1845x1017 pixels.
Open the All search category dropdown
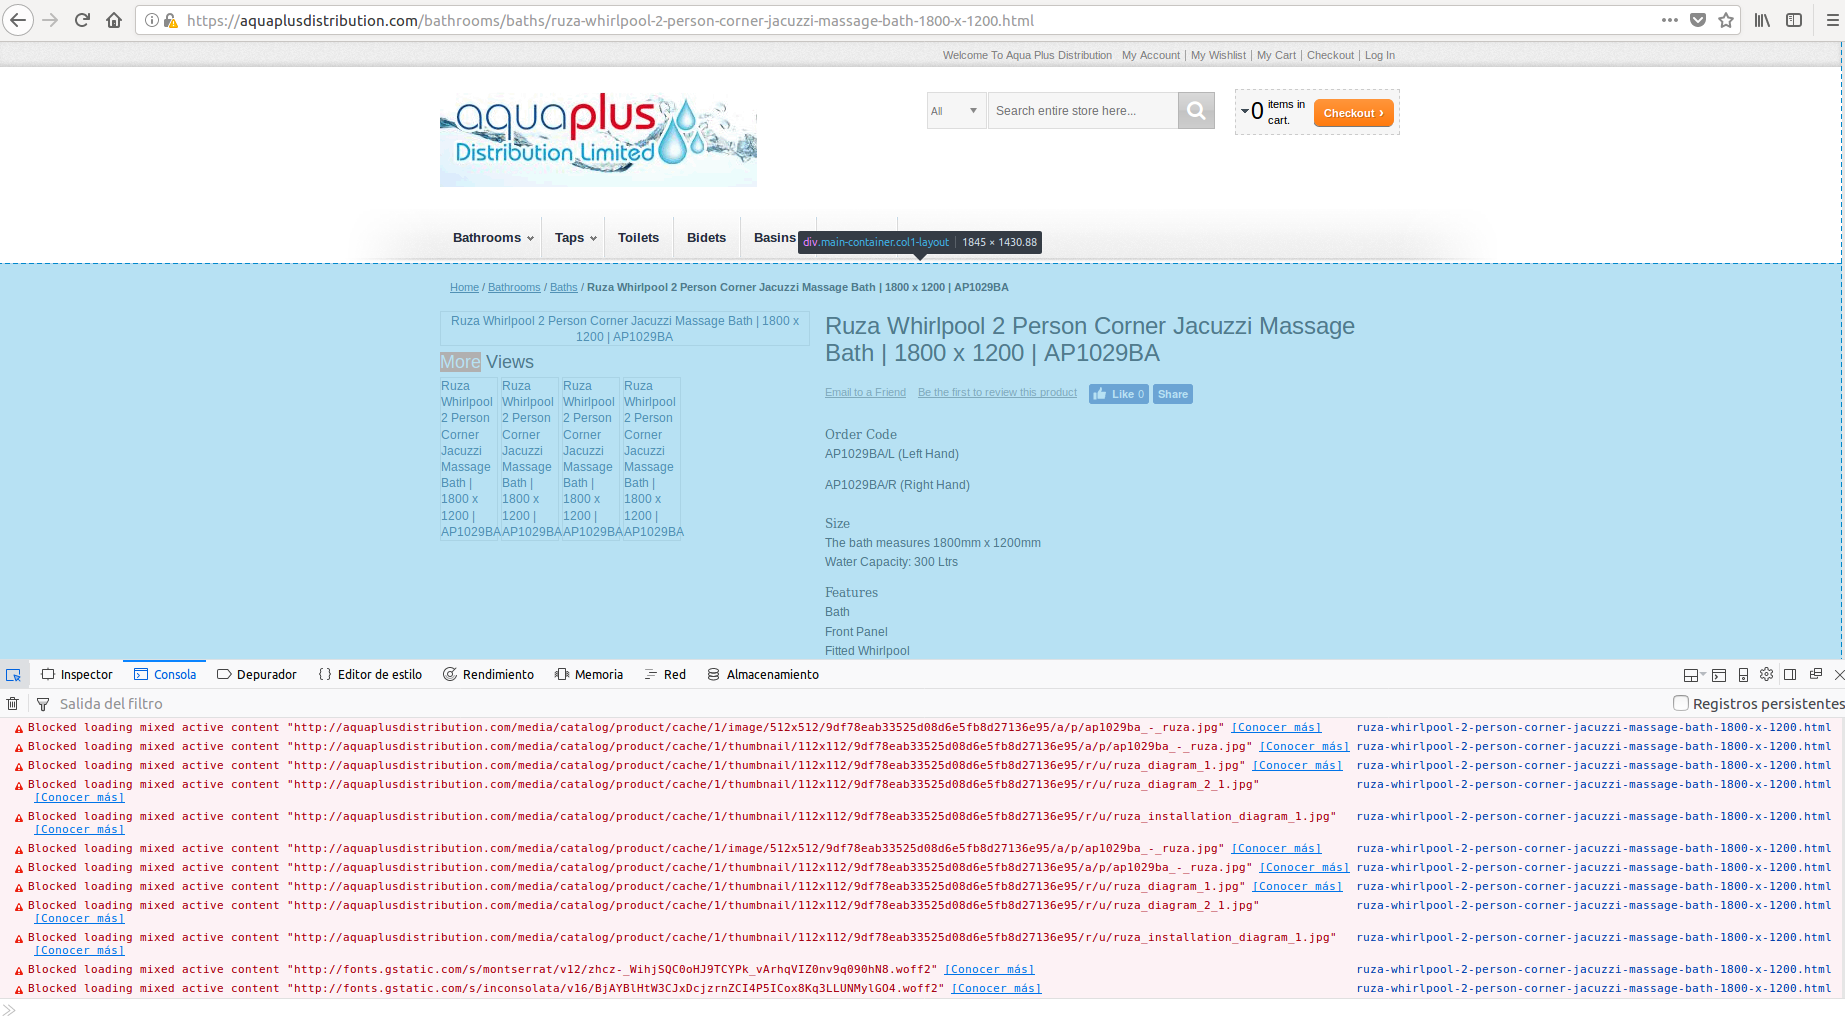pos(955,110)
